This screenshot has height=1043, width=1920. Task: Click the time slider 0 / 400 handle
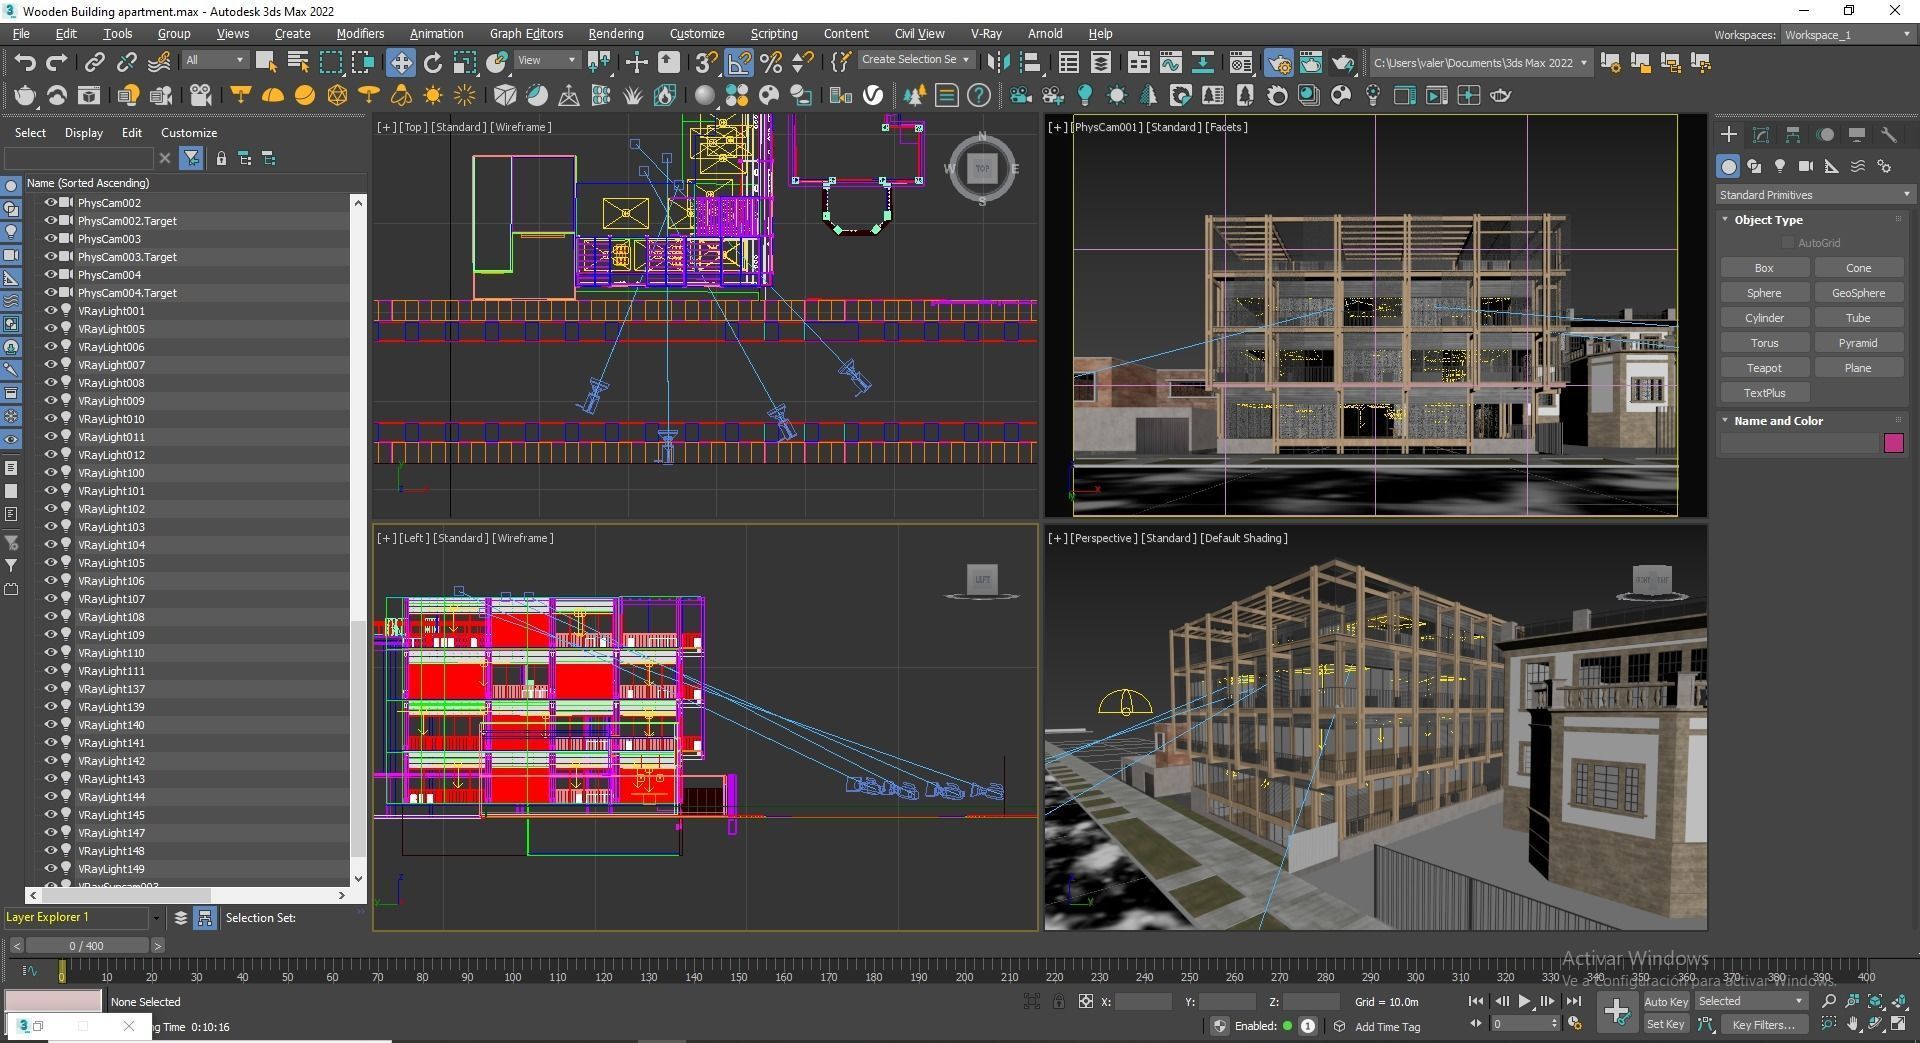coord(86,945)
